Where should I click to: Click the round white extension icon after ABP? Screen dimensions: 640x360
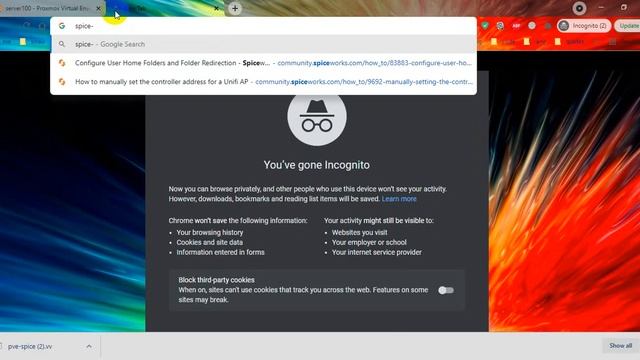[x=531, y=25]
